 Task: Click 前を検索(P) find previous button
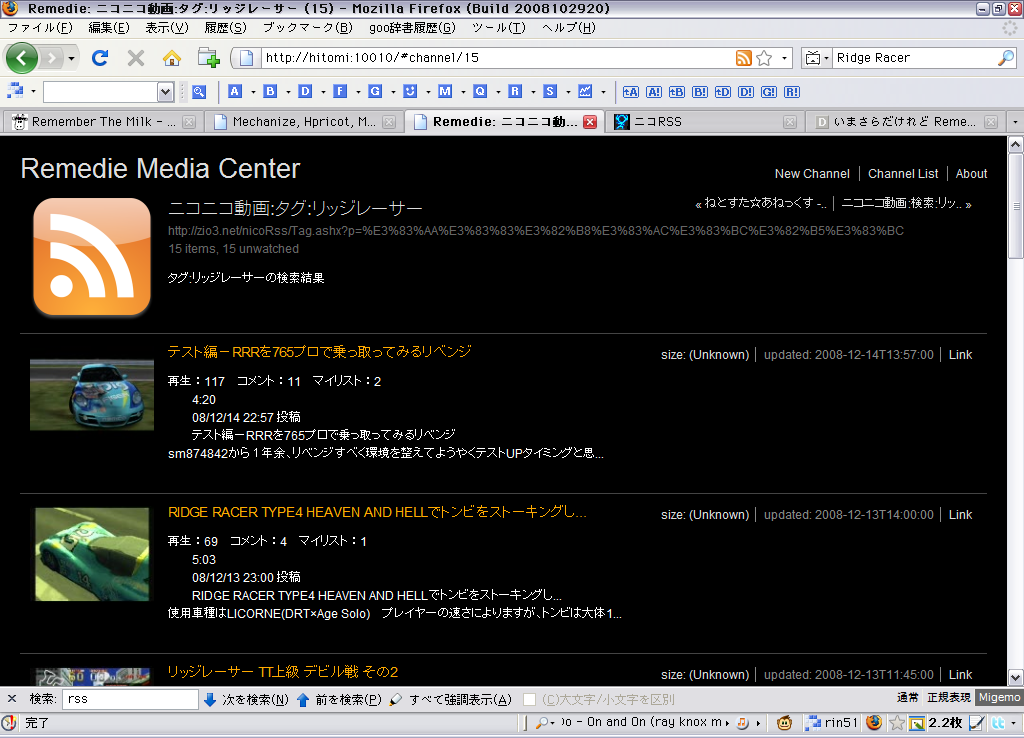pyautogui.click(x=340, y=699)
